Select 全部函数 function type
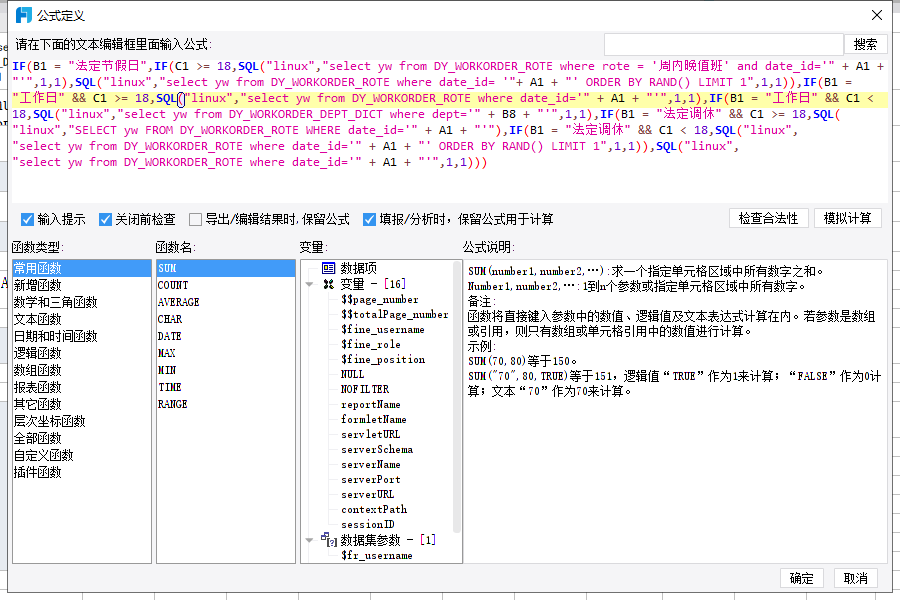This screenshot has width=900, height=600. [82, 438]
